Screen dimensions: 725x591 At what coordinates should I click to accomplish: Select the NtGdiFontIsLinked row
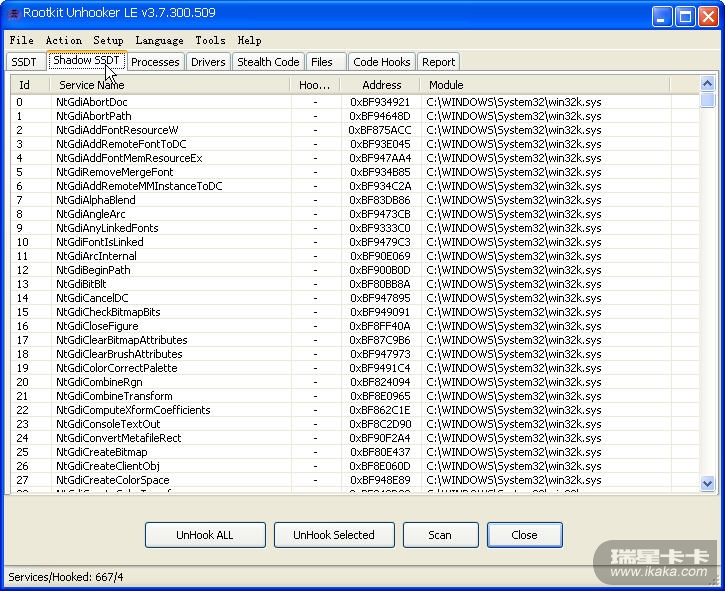tap(355, 242)
